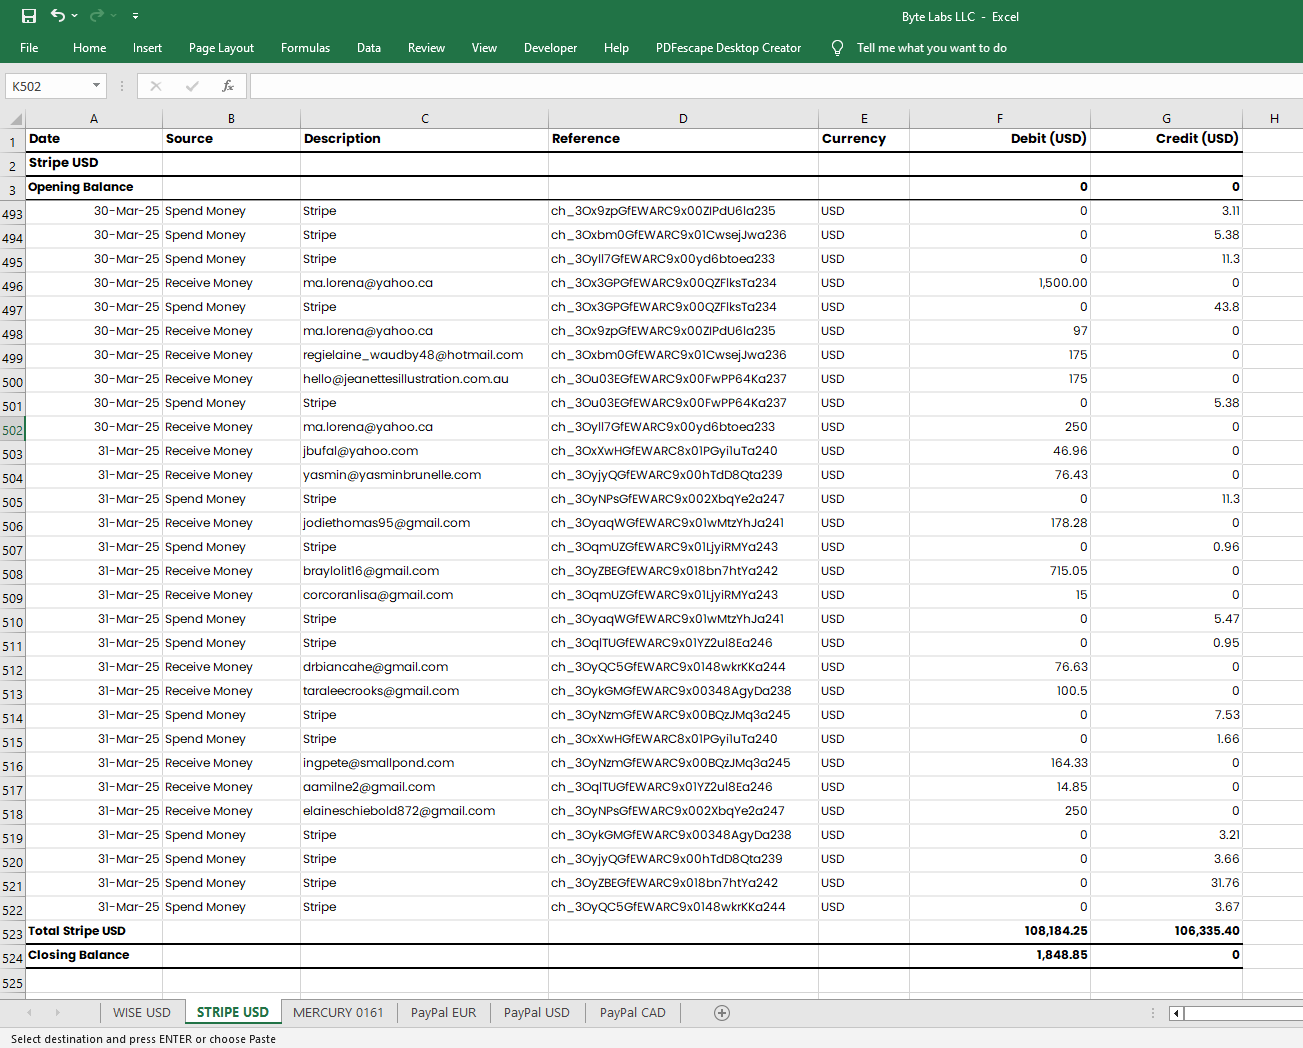Click previous sheet navigation arrow

(x=29, y=1013)
